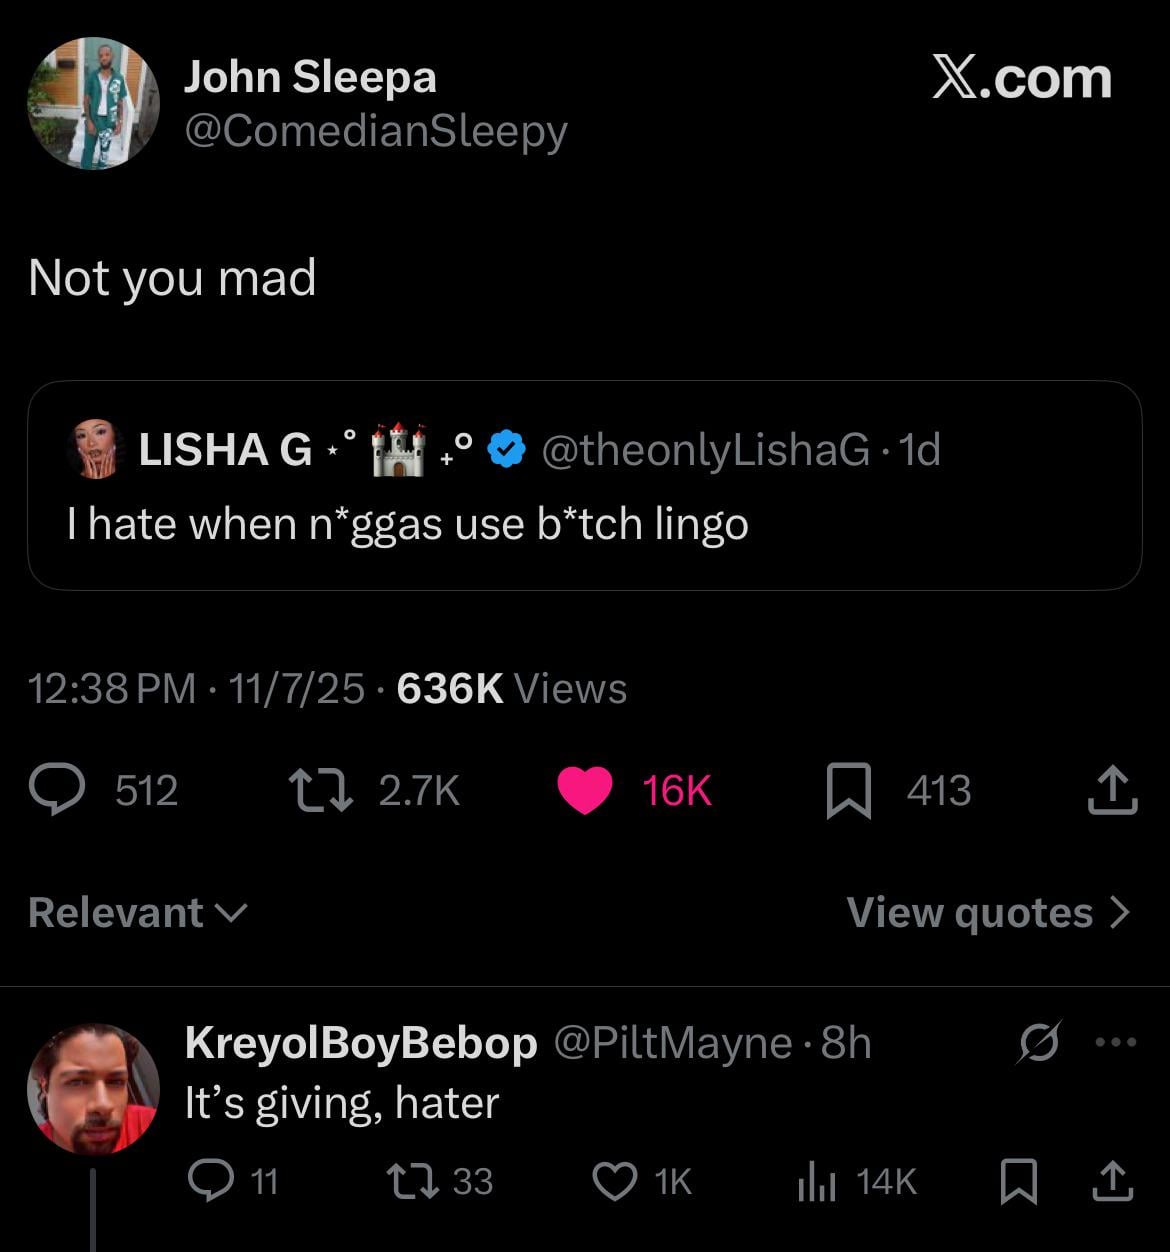Viewport: 1170px width, 1252px height.
Task: Open the Relevant sort dropdown
Action: click(x=138, y=912)
